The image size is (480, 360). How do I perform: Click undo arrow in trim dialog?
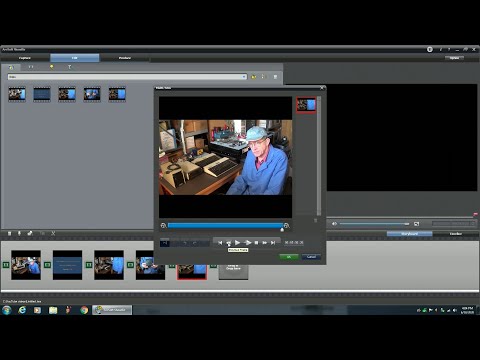185,243
